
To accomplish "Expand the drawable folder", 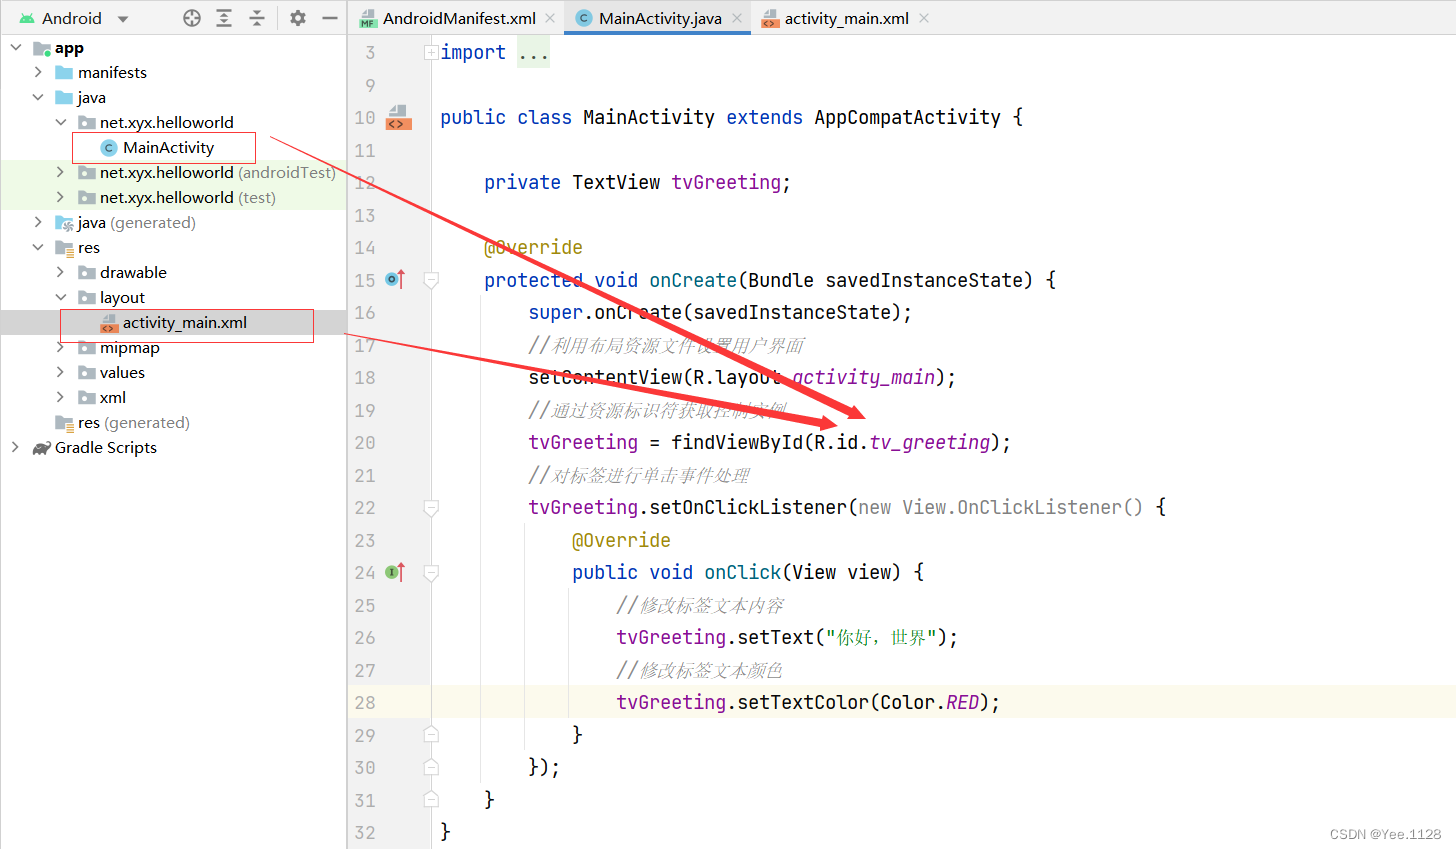I will tap(60, 272).
